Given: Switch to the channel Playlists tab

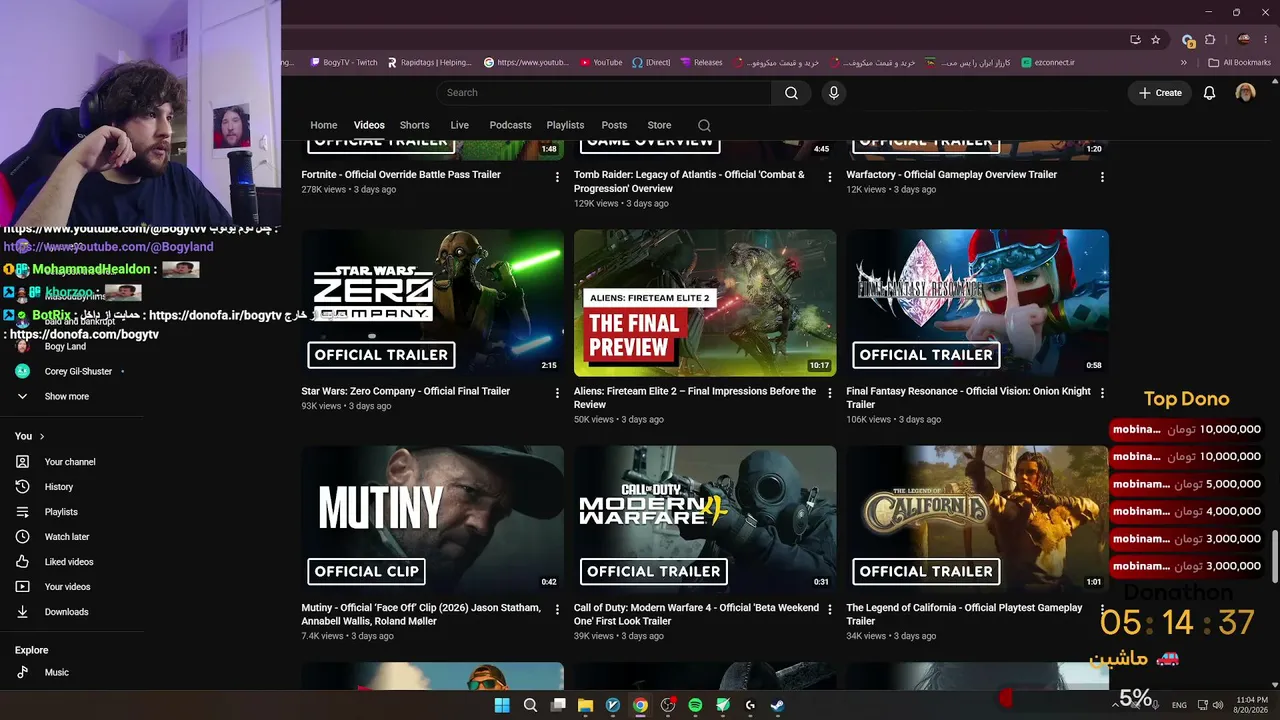Looking at the screenshot, I should 565,125.
